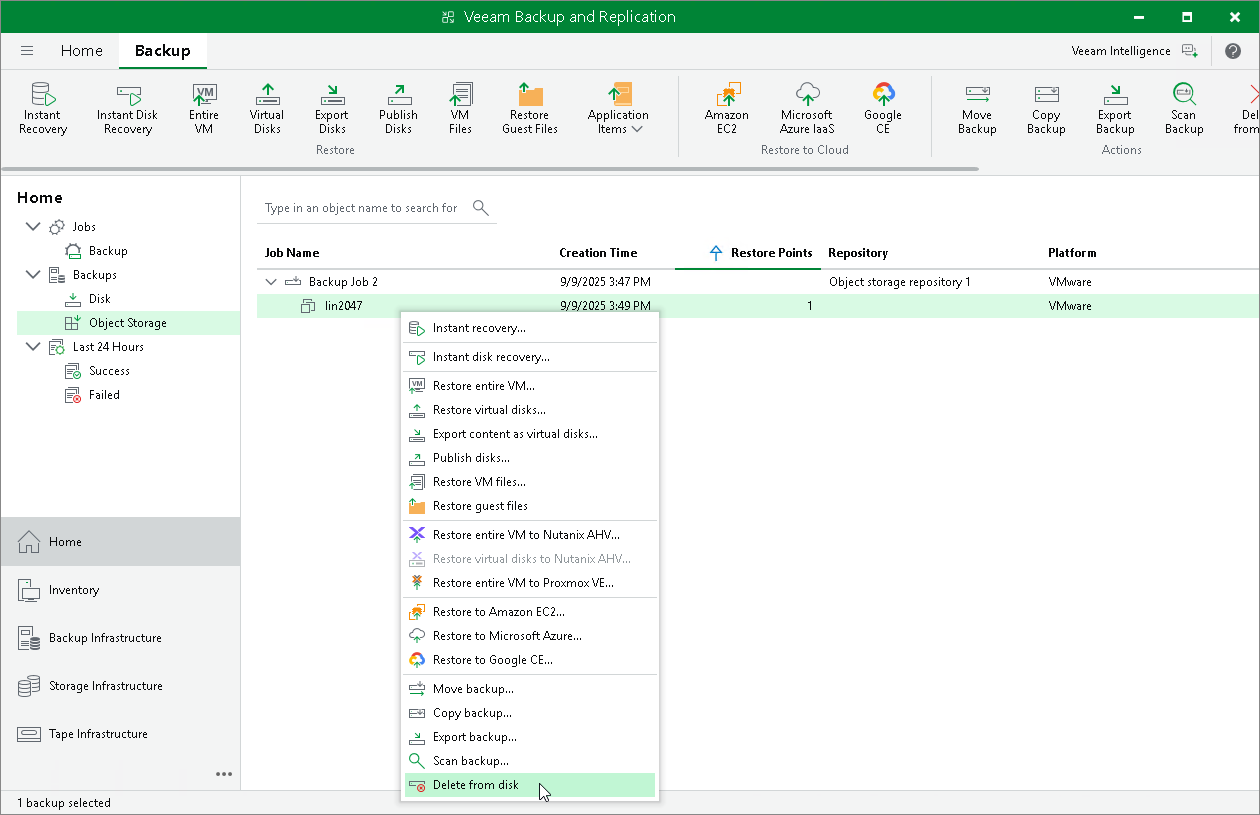Select the Home view button
The height and width of the screenshot is (815, 1260).
(120, 542)
